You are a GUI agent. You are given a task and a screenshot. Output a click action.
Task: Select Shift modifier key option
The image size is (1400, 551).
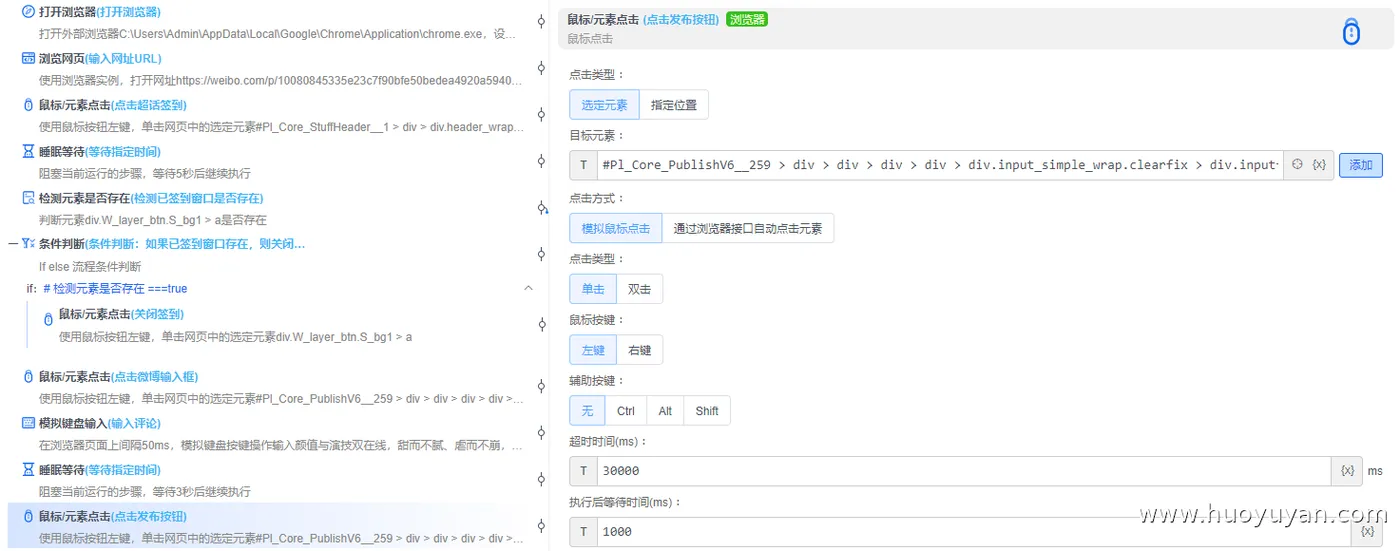(707, 411)
